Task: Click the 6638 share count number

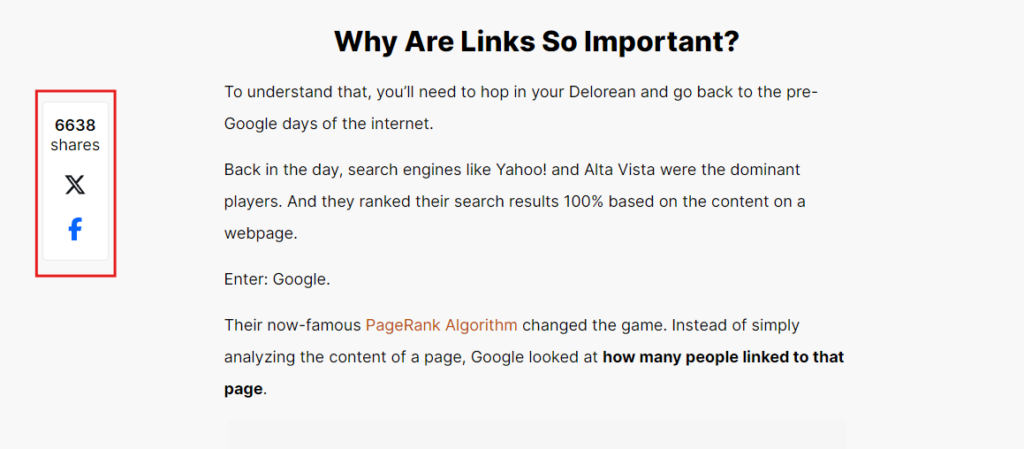Action: tap(75, 125)
